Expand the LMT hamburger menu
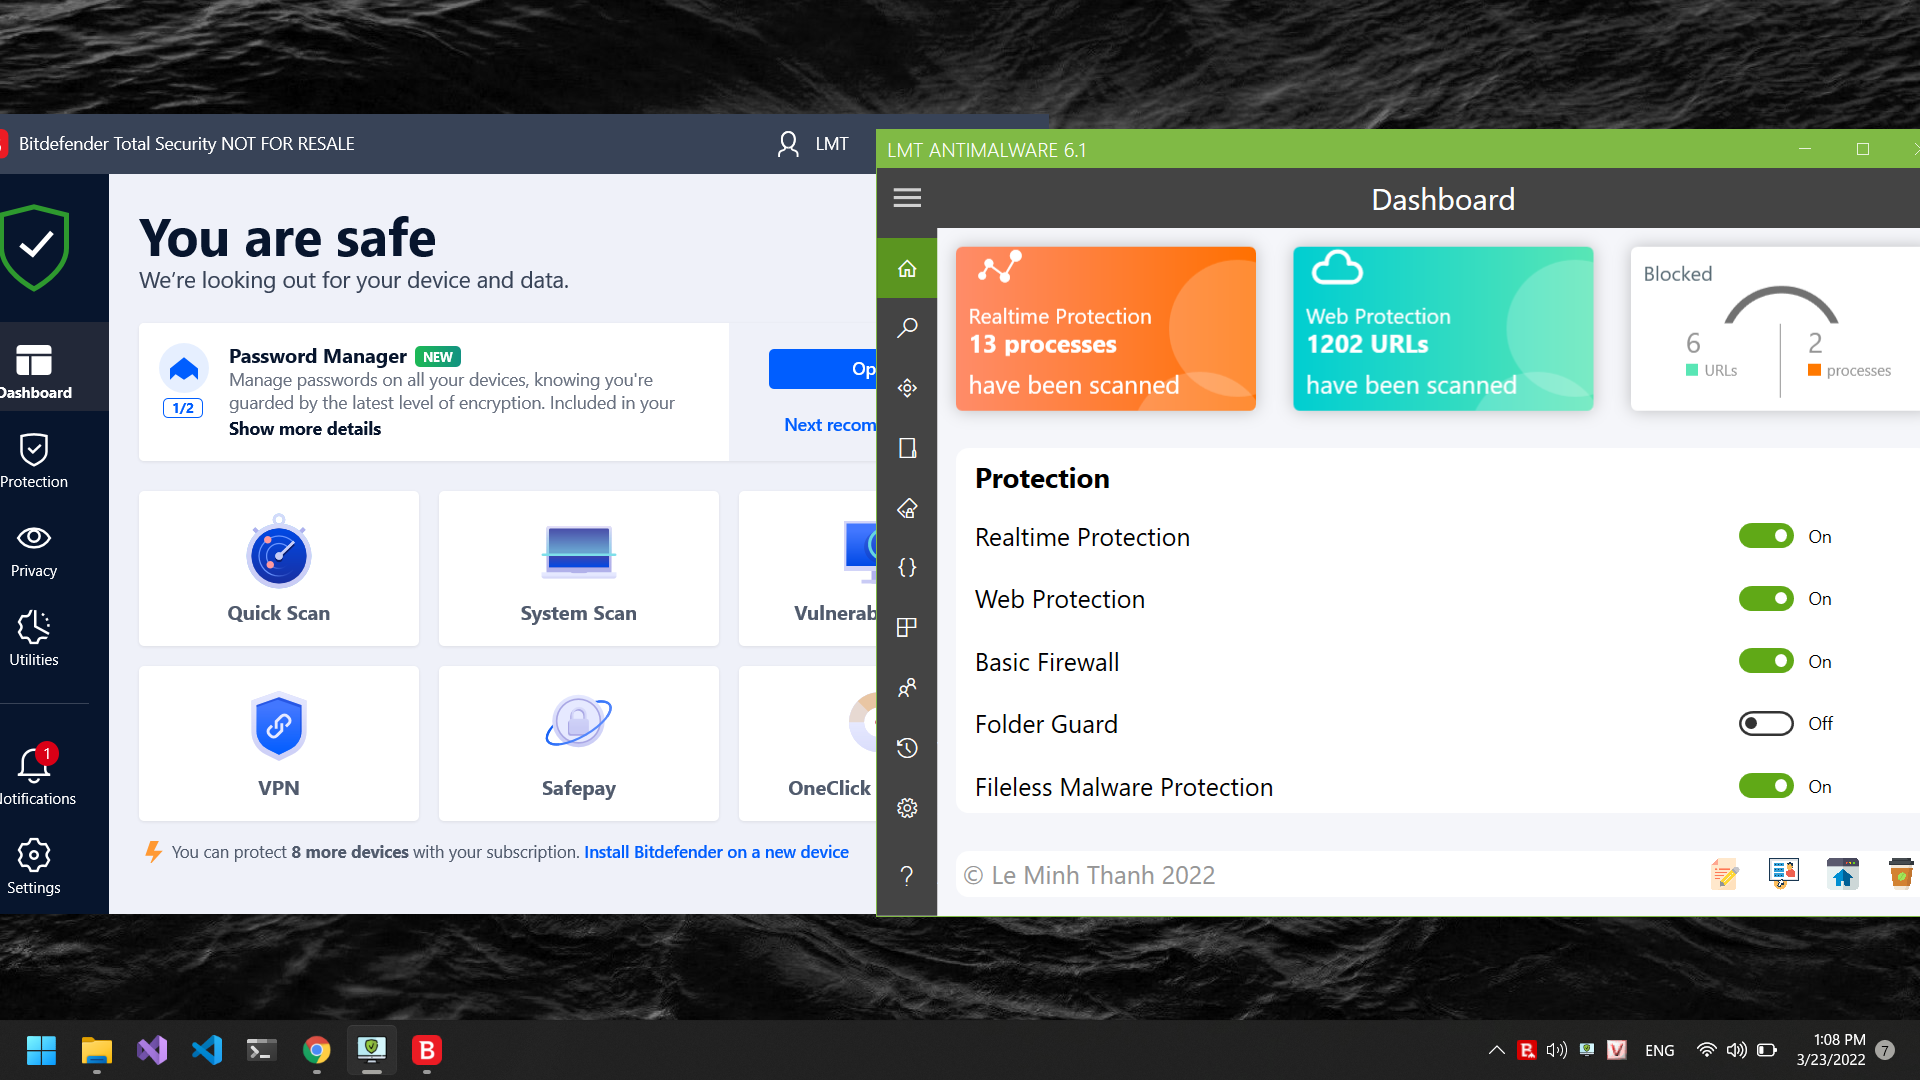This screenshot has height=1080, width=1920. [907, 198]
